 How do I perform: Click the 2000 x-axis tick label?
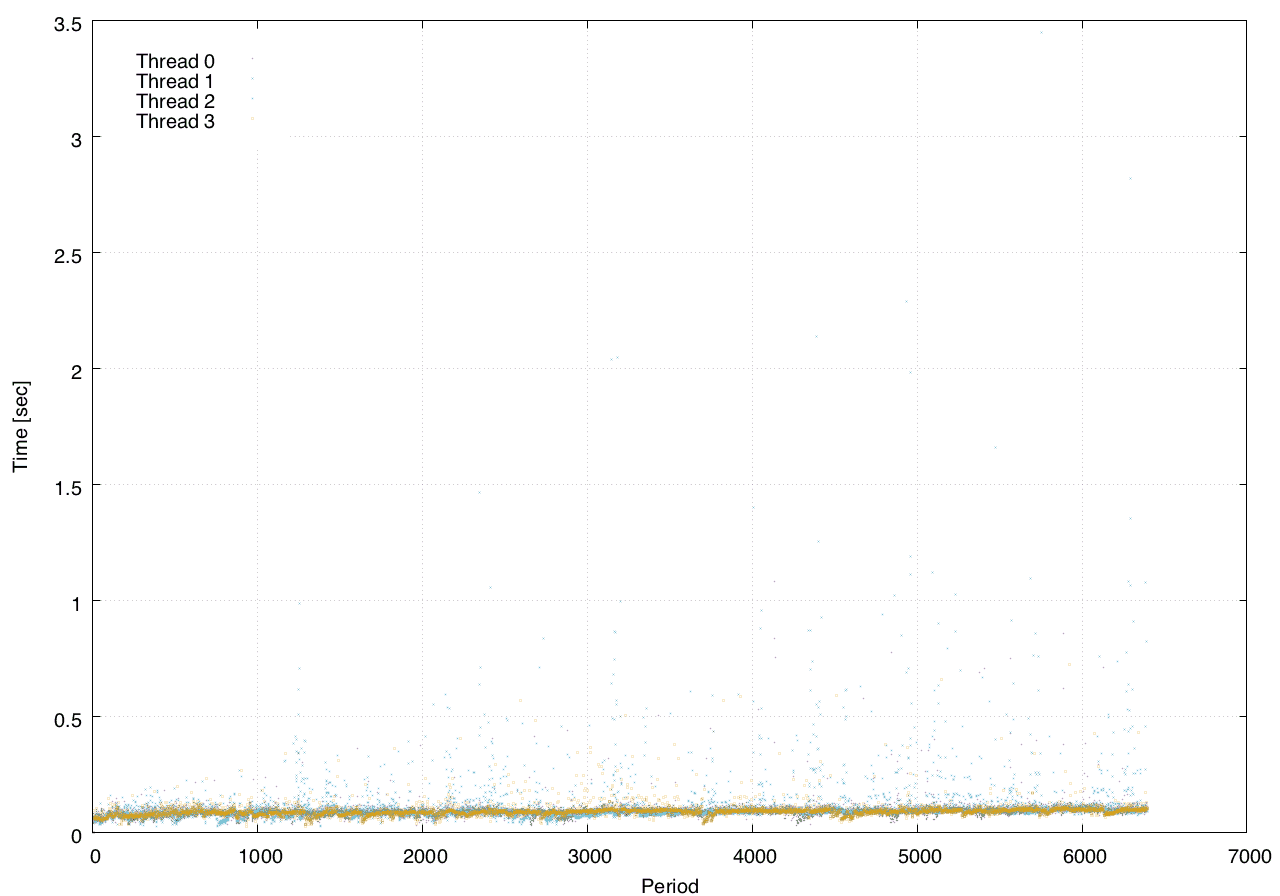pos(423,856)
